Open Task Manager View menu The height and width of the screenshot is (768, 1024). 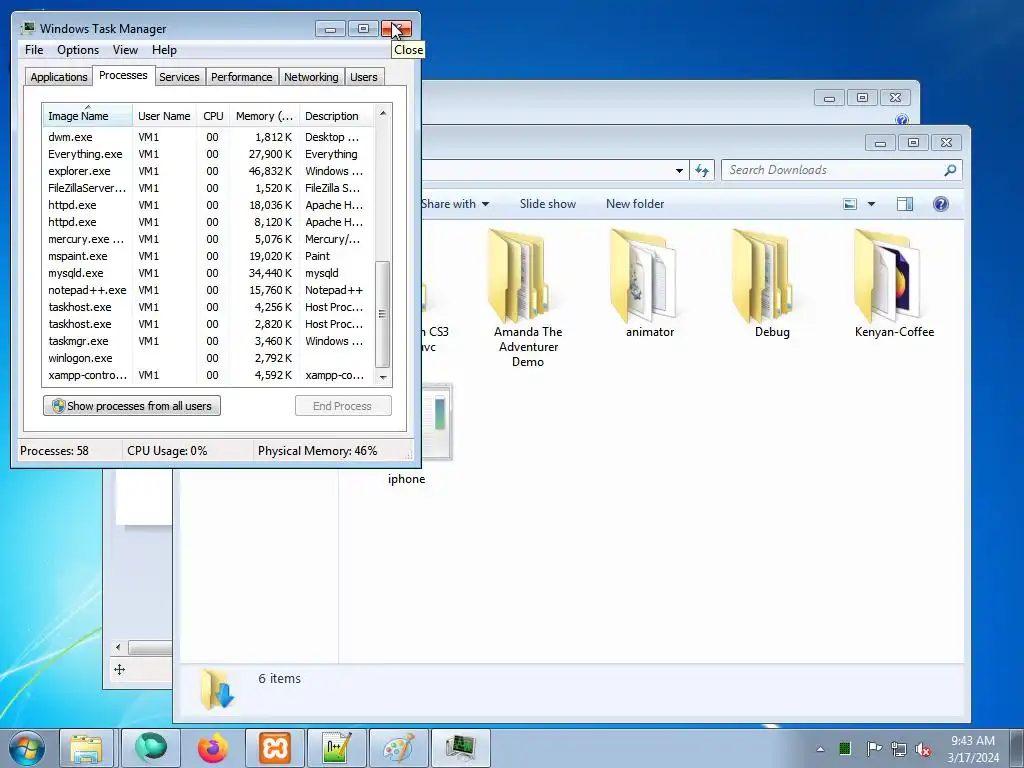125,50
